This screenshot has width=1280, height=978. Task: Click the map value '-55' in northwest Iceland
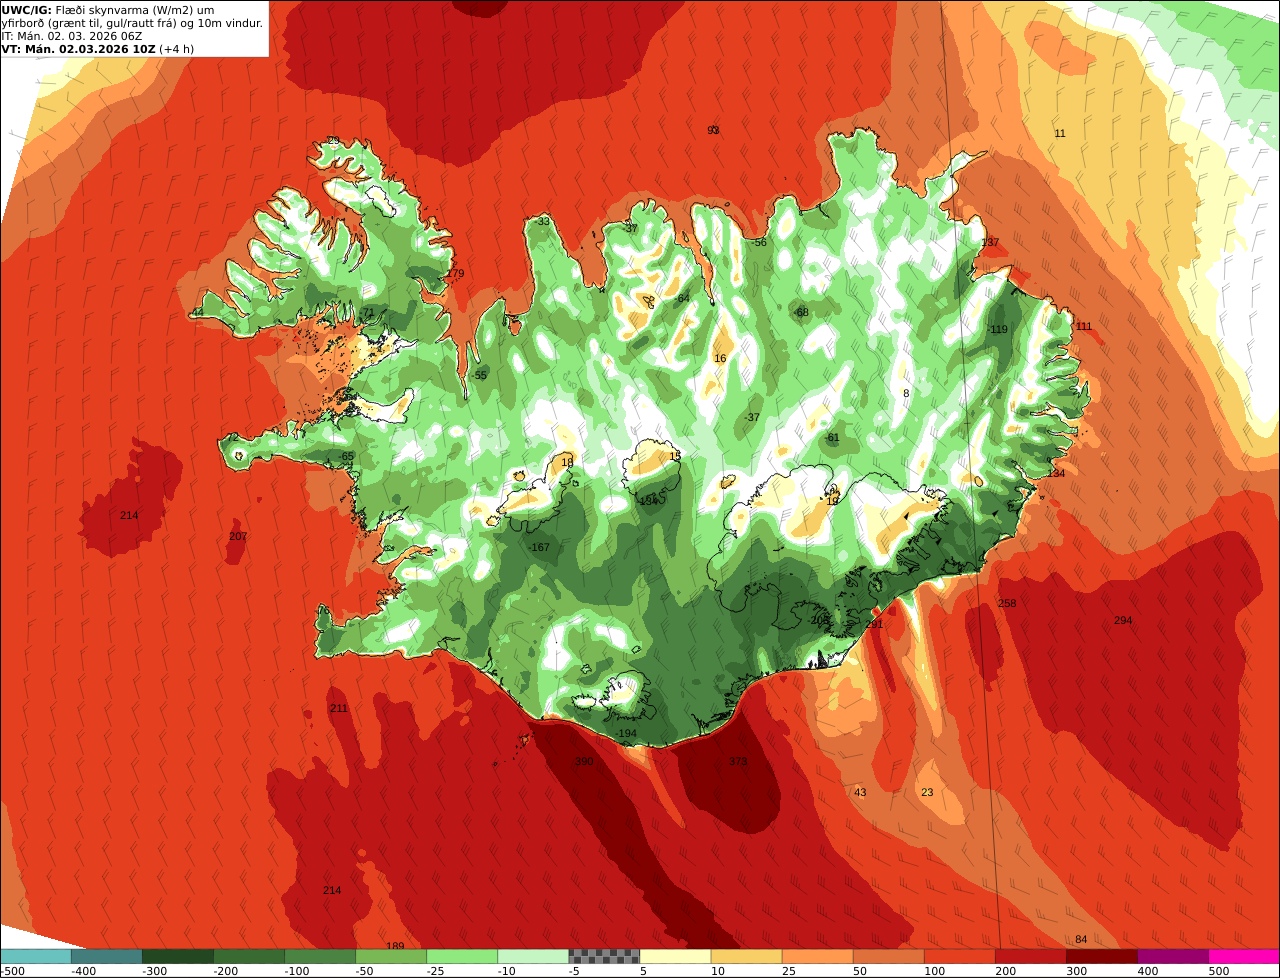(x=479, y=376)
